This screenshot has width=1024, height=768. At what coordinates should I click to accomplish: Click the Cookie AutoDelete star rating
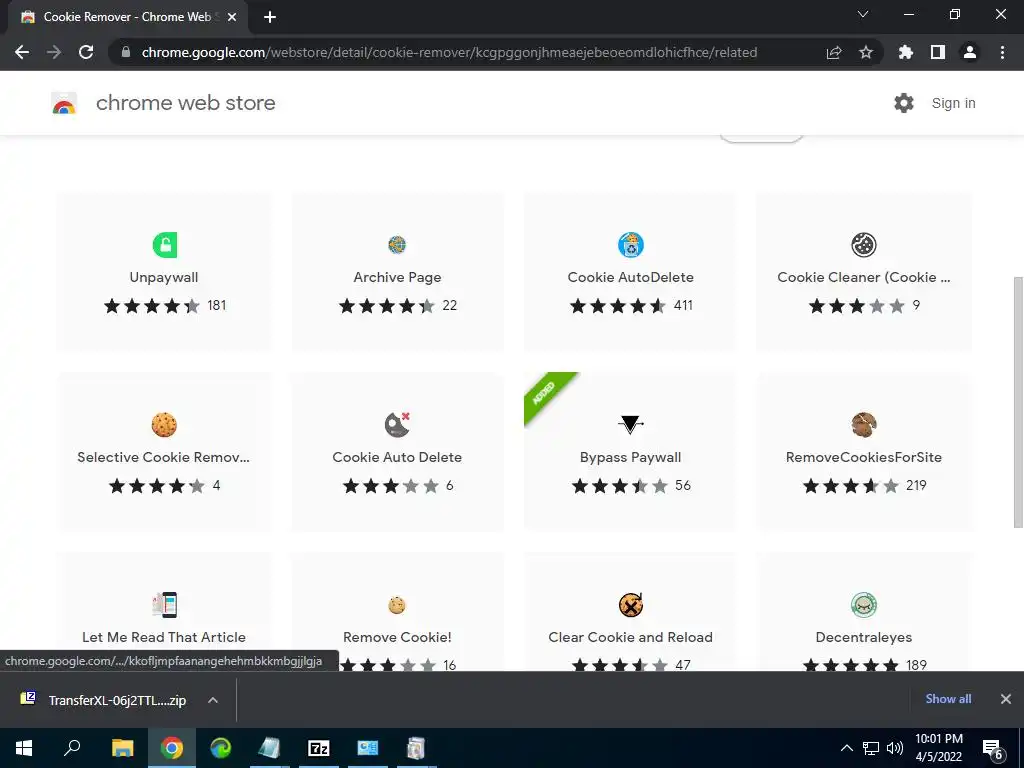tap(617, 306)
